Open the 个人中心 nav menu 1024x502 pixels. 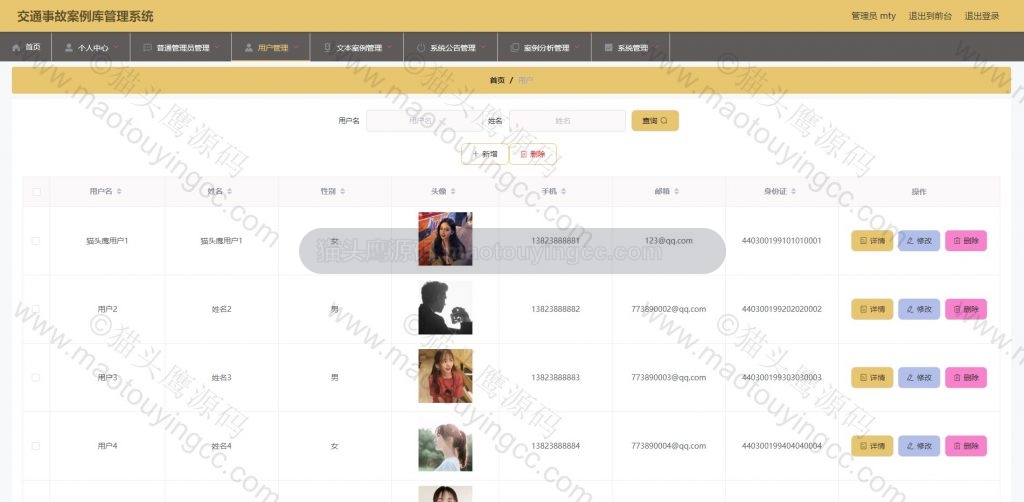(91, 47)
